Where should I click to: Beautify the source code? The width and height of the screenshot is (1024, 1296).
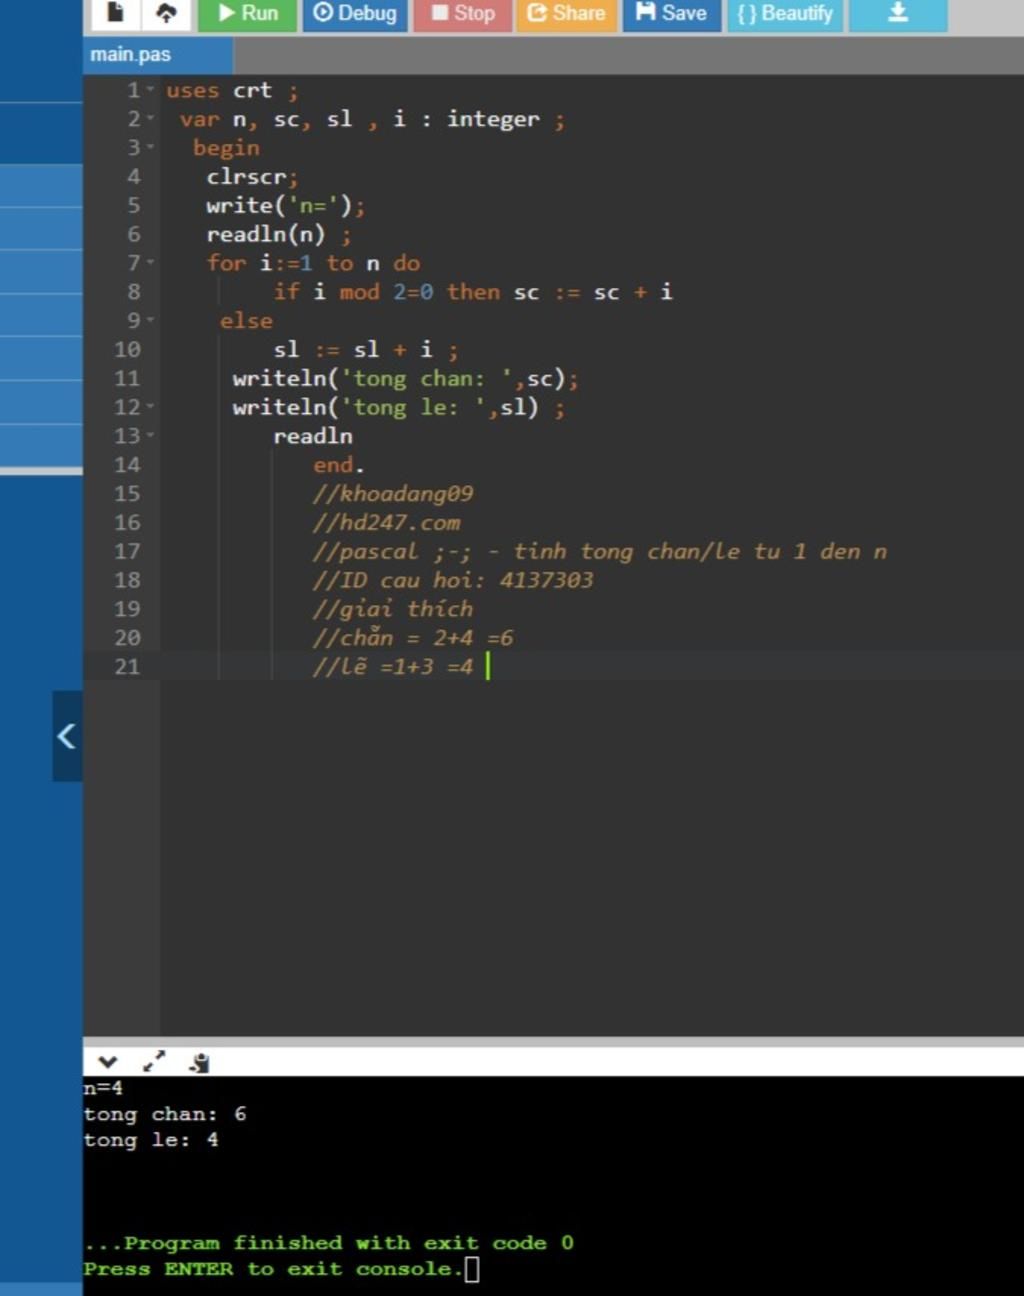pos(785,13)
